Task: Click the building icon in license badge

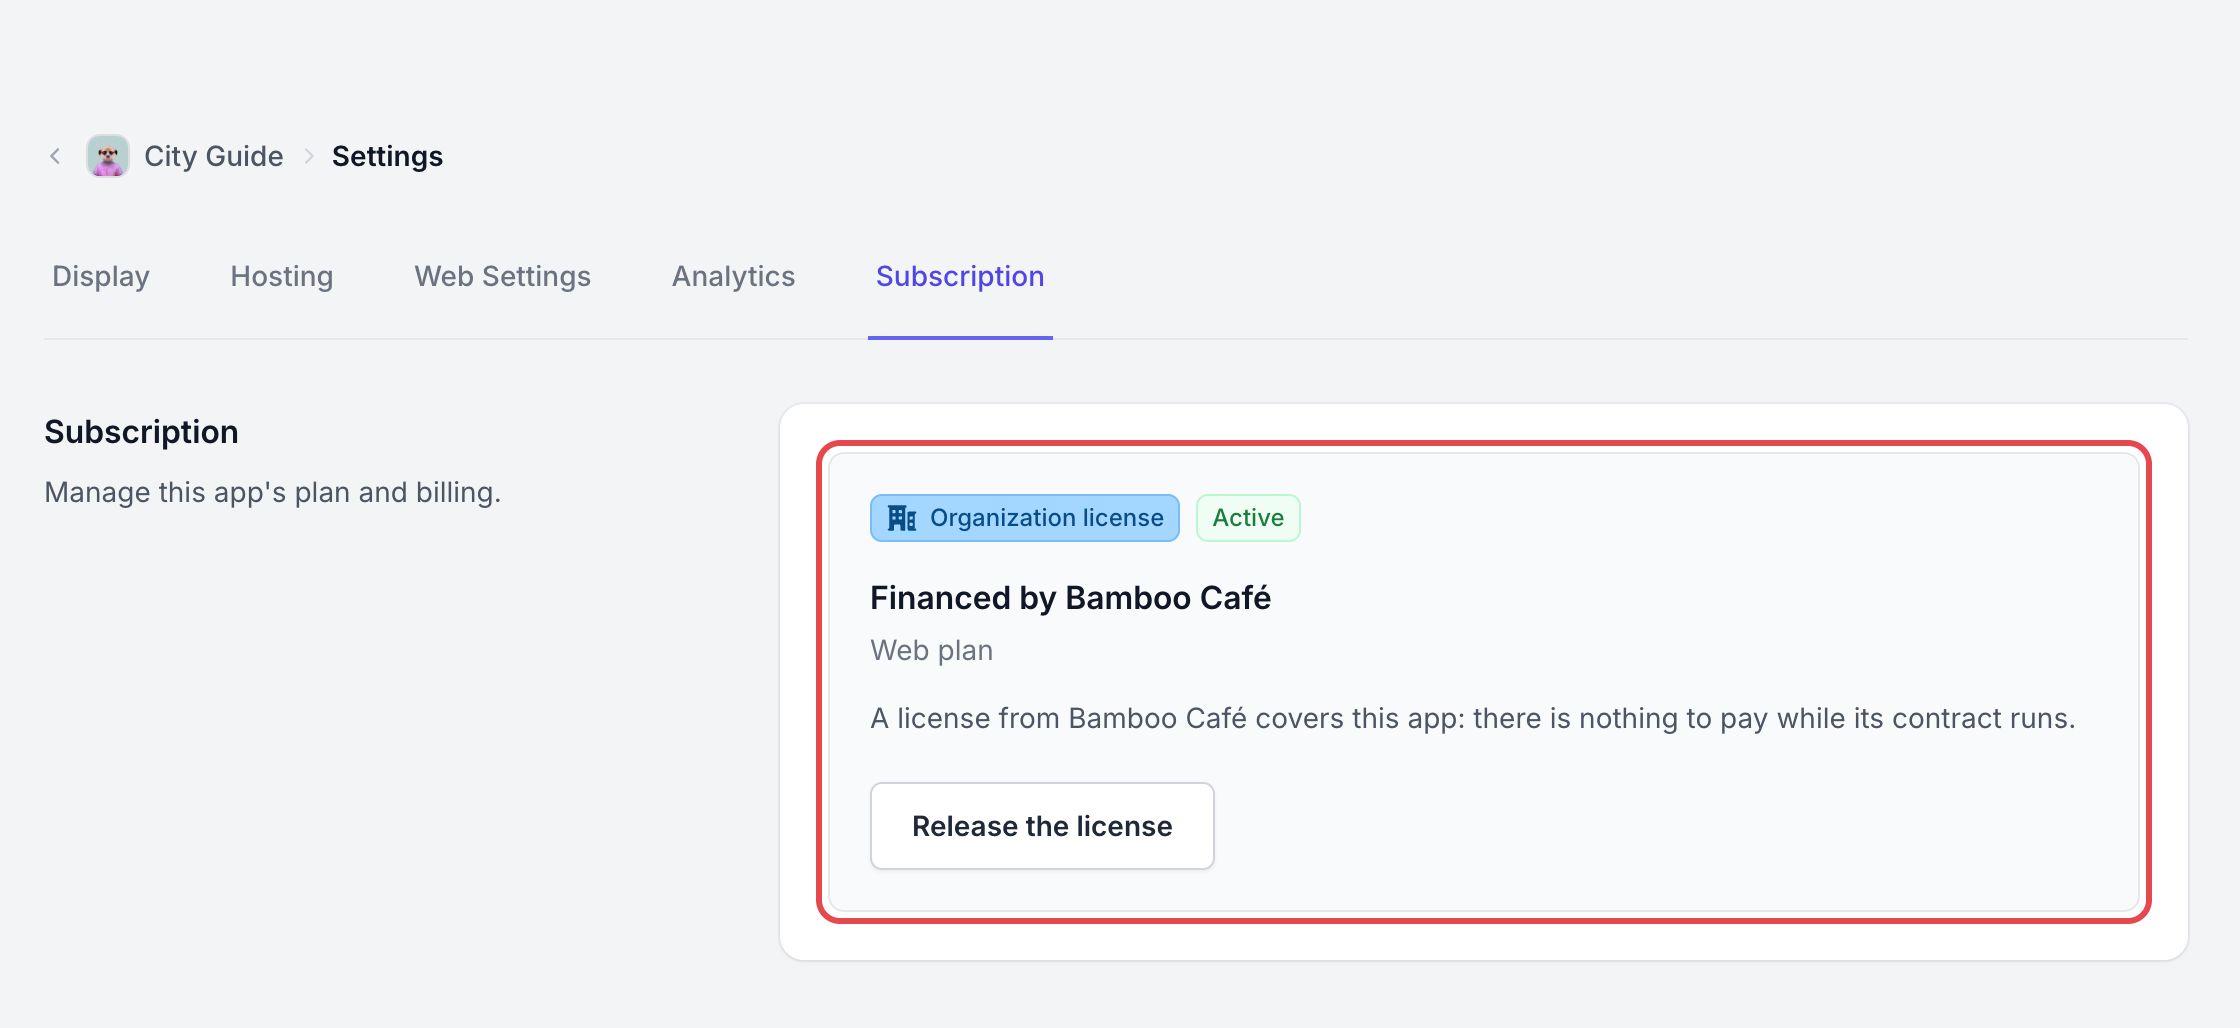Action: pos(902,518)
